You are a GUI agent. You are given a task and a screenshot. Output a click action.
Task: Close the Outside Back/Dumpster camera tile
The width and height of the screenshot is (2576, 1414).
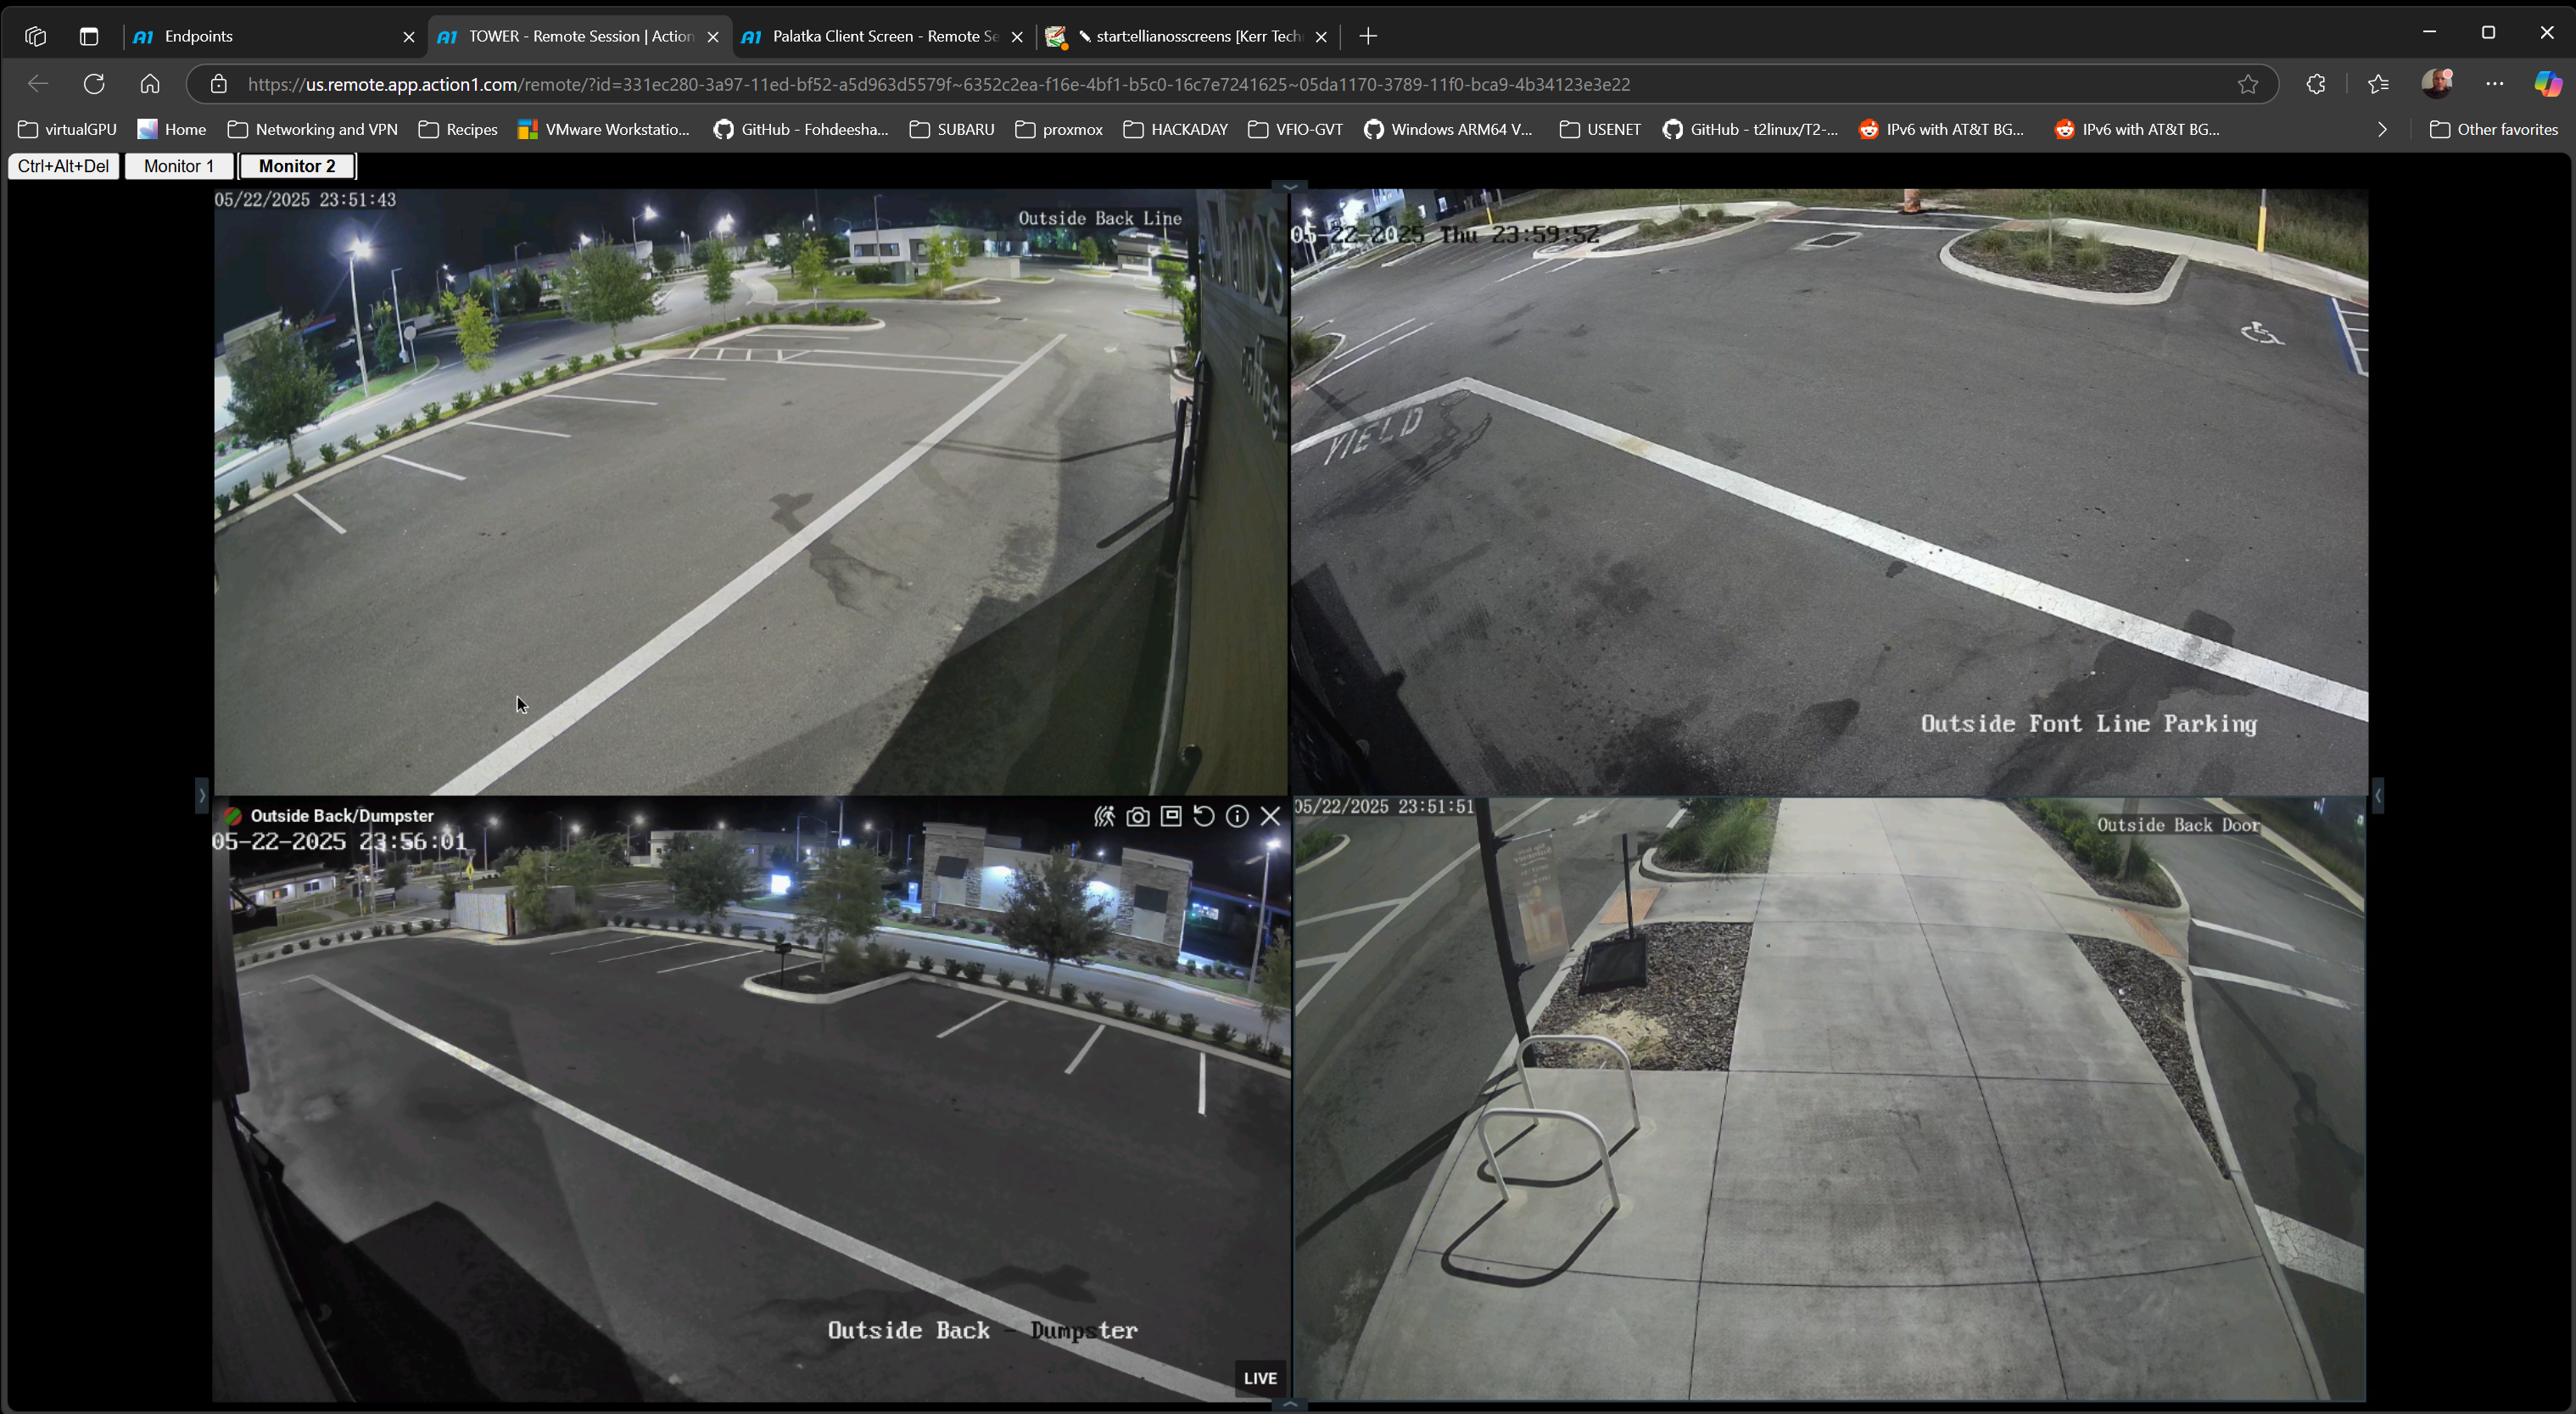pos(1270,816)
